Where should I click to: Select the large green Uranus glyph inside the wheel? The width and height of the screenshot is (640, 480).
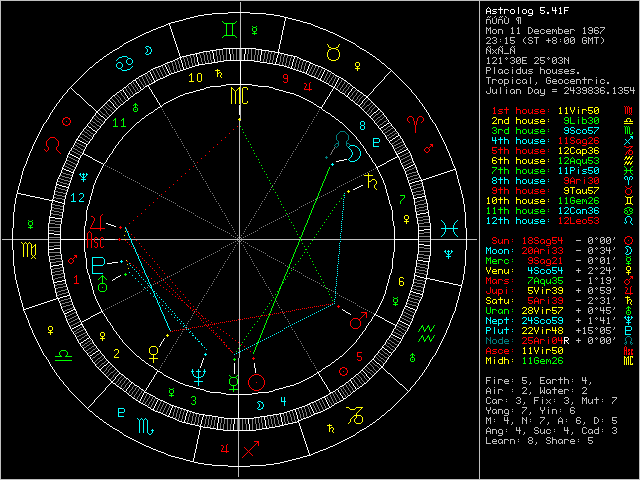[103, 283]
